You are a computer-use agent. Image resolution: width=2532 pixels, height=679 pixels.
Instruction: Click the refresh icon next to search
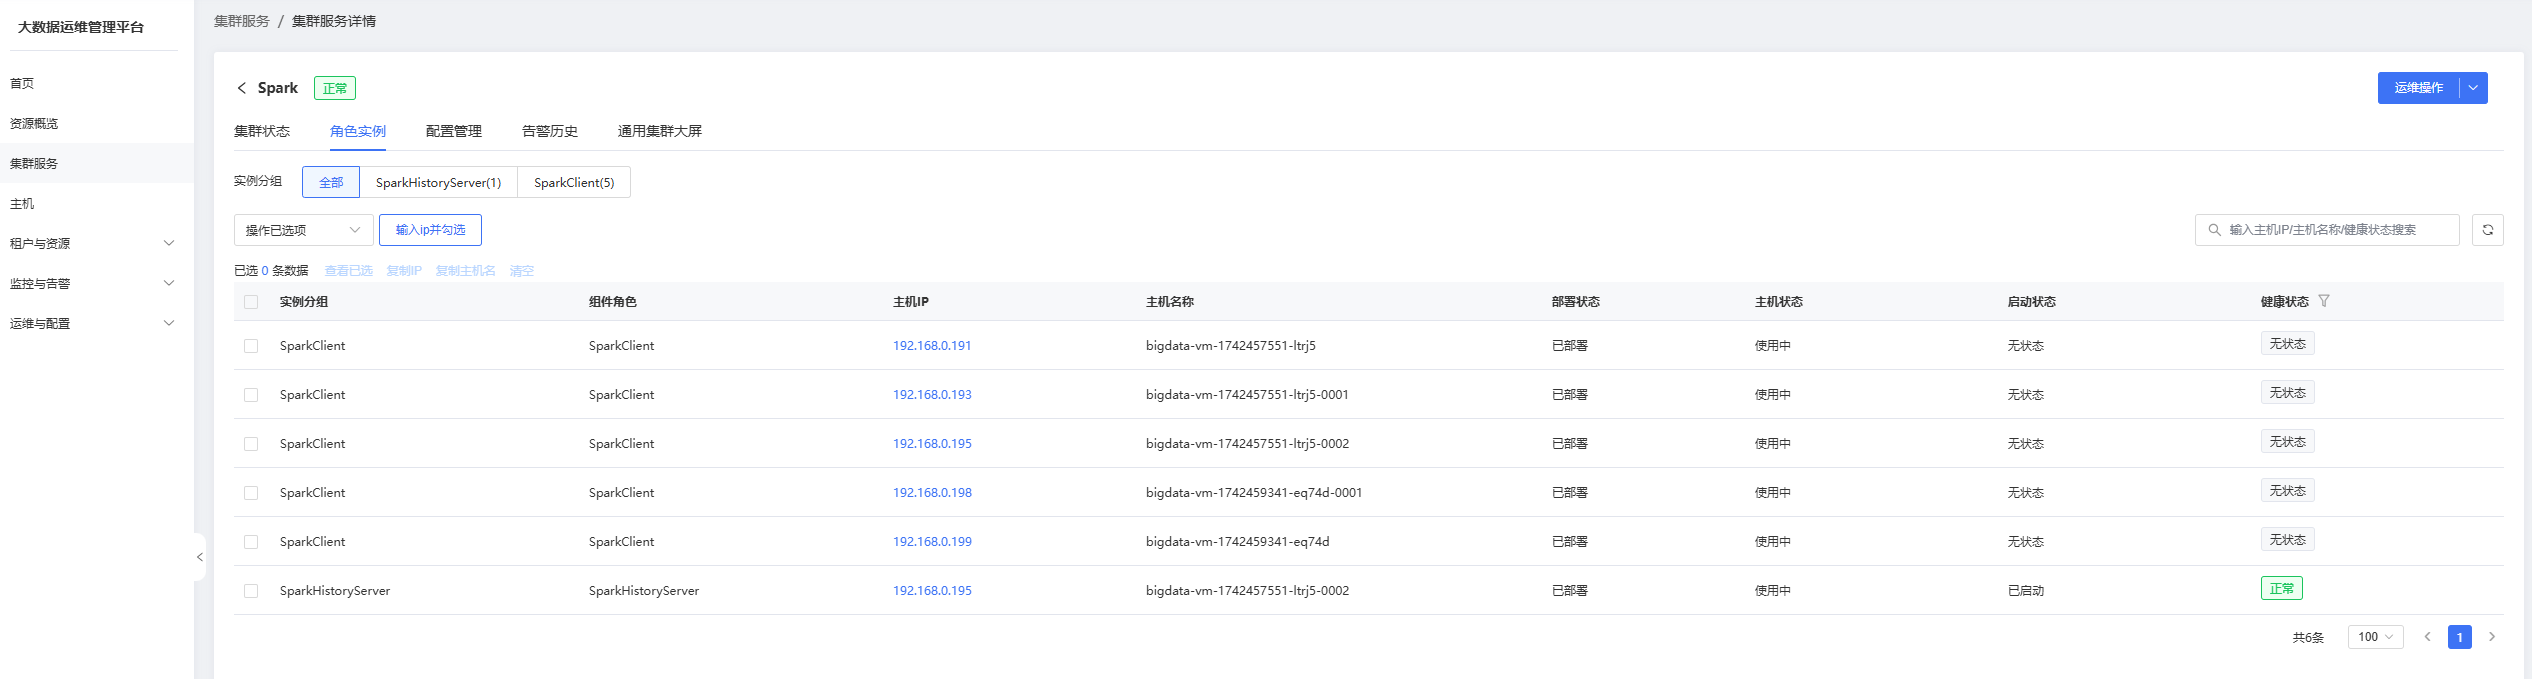click(x=2487, y=230)
